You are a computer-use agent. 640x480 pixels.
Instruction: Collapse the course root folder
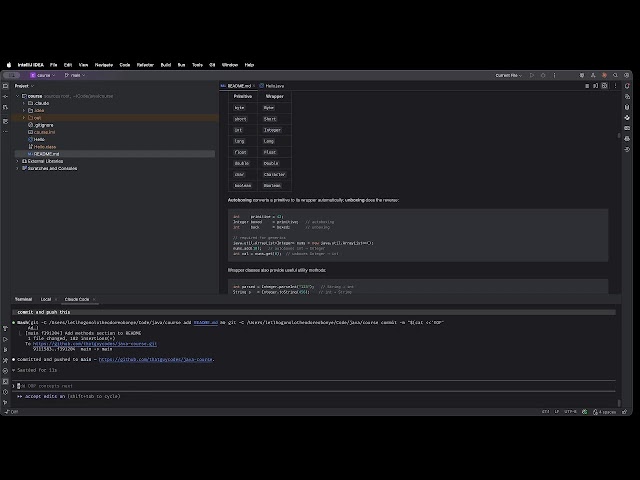tap(18, 96)
